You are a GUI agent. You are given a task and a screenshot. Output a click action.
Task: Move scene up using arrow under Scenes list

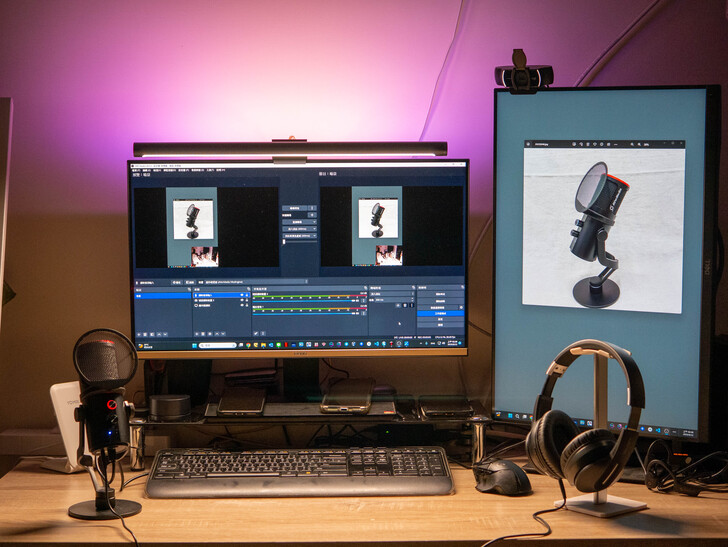pyautogui.click(x=159, y=334)
